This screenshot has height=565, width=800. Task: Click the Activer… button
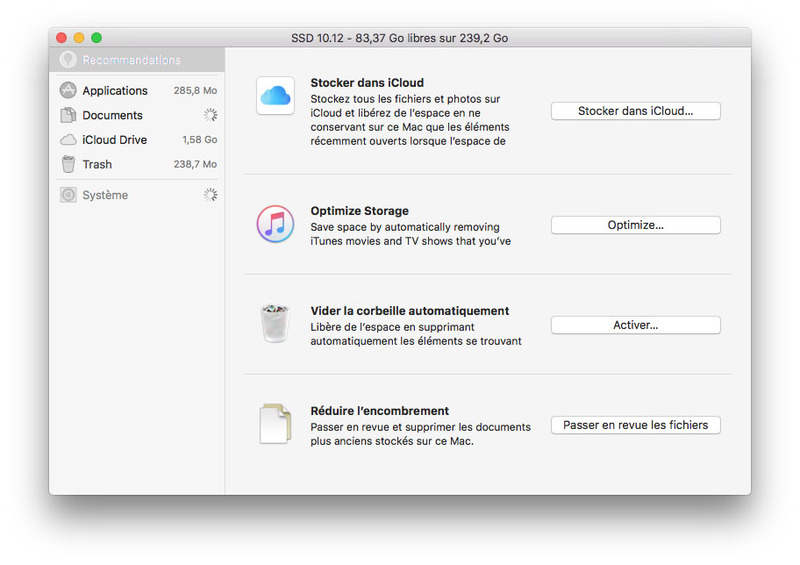[x=636, y=325]
